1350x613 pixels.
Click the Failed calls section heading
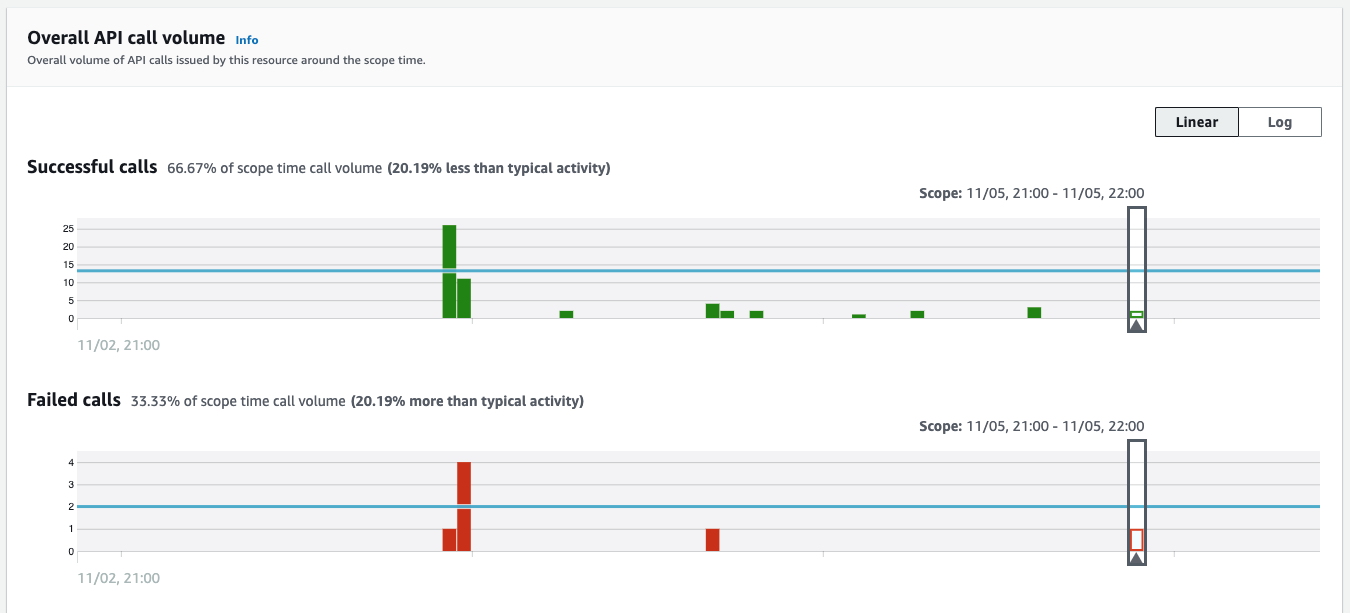tap(74, 399)
